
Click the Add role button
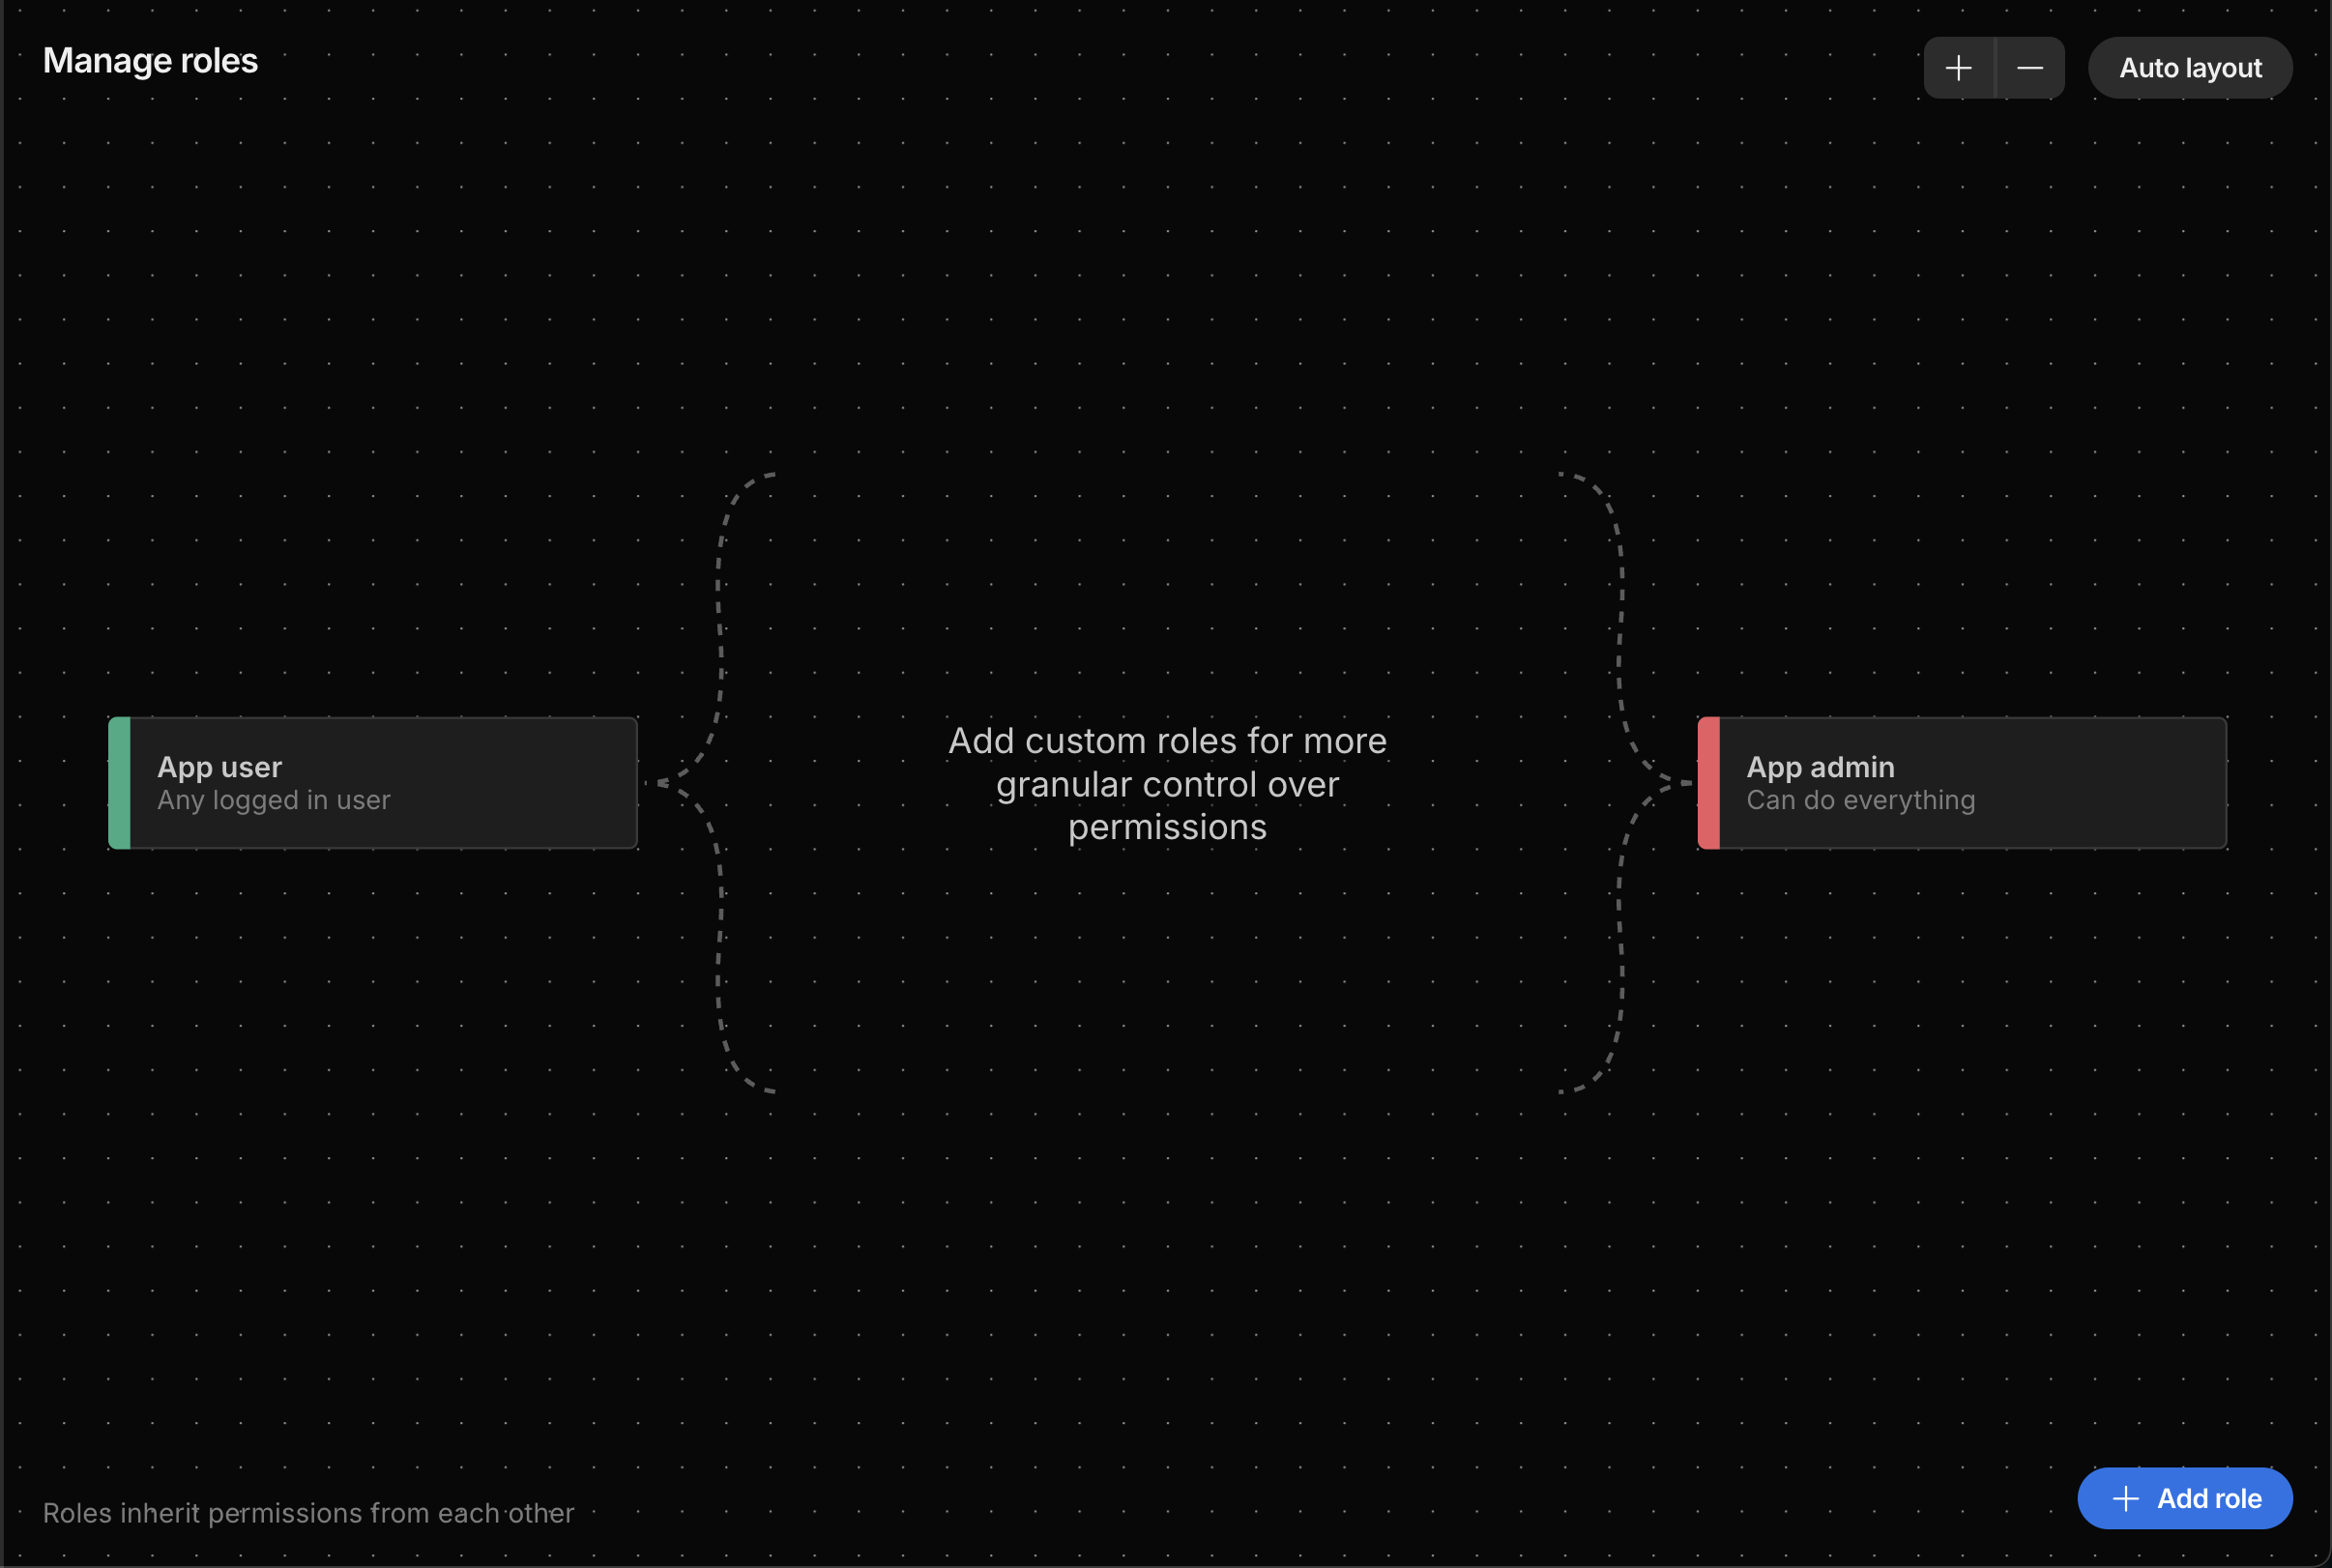pyautogui.click(x=2184, y=1498)
